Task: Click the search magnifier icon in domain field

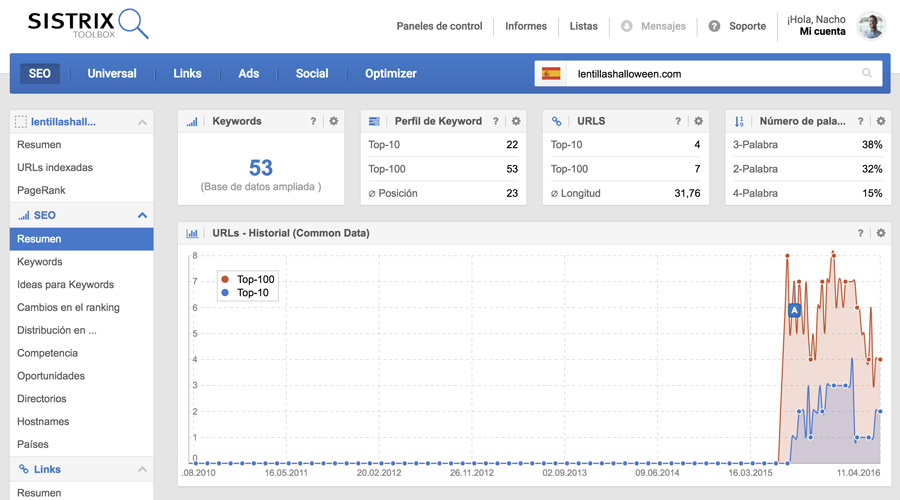Action: coord(867,73)
